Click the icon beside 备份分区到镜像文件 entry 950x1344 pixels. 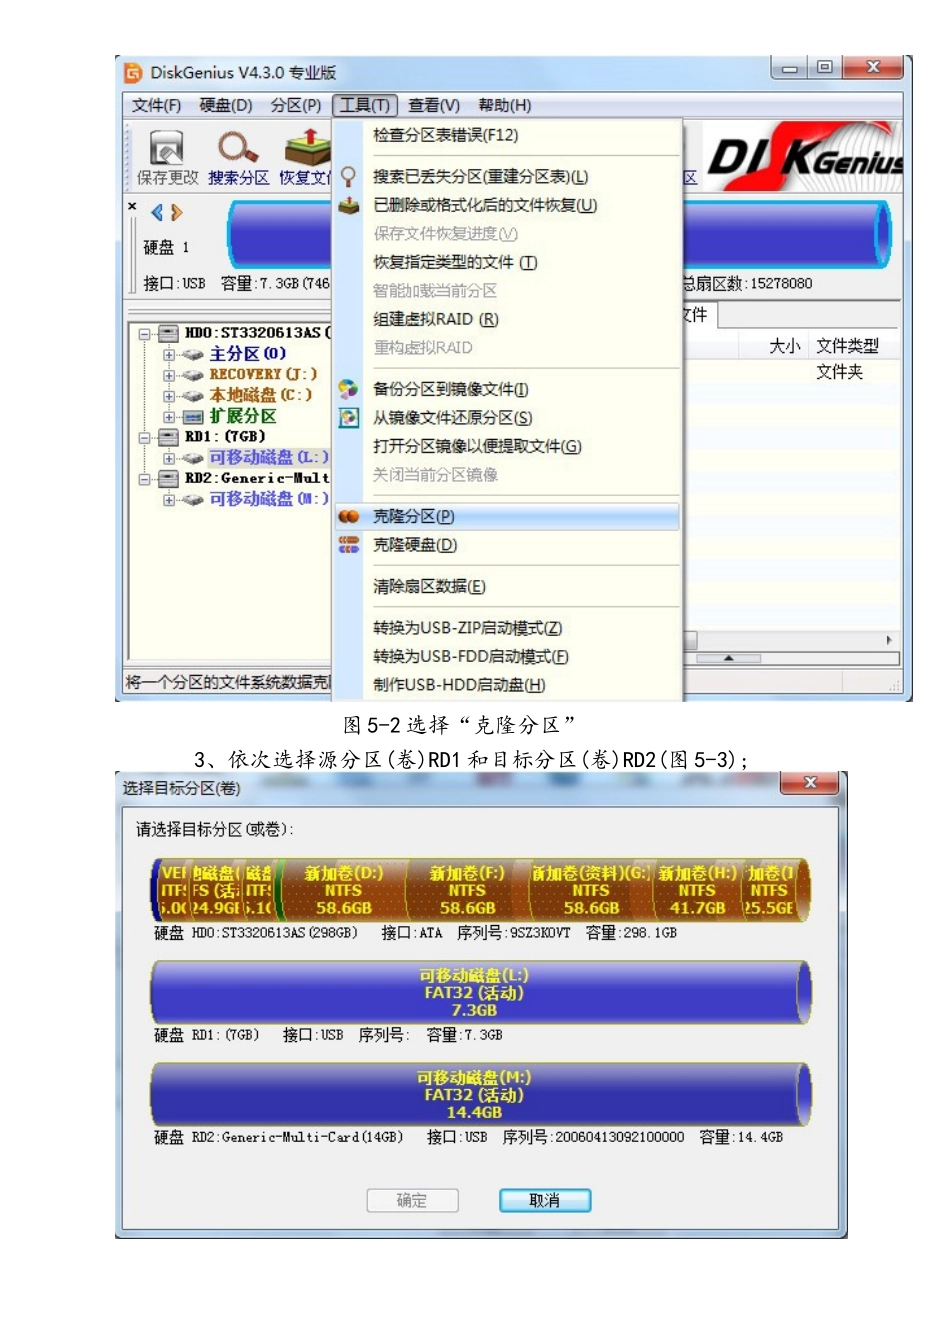(x=348, y=389)
